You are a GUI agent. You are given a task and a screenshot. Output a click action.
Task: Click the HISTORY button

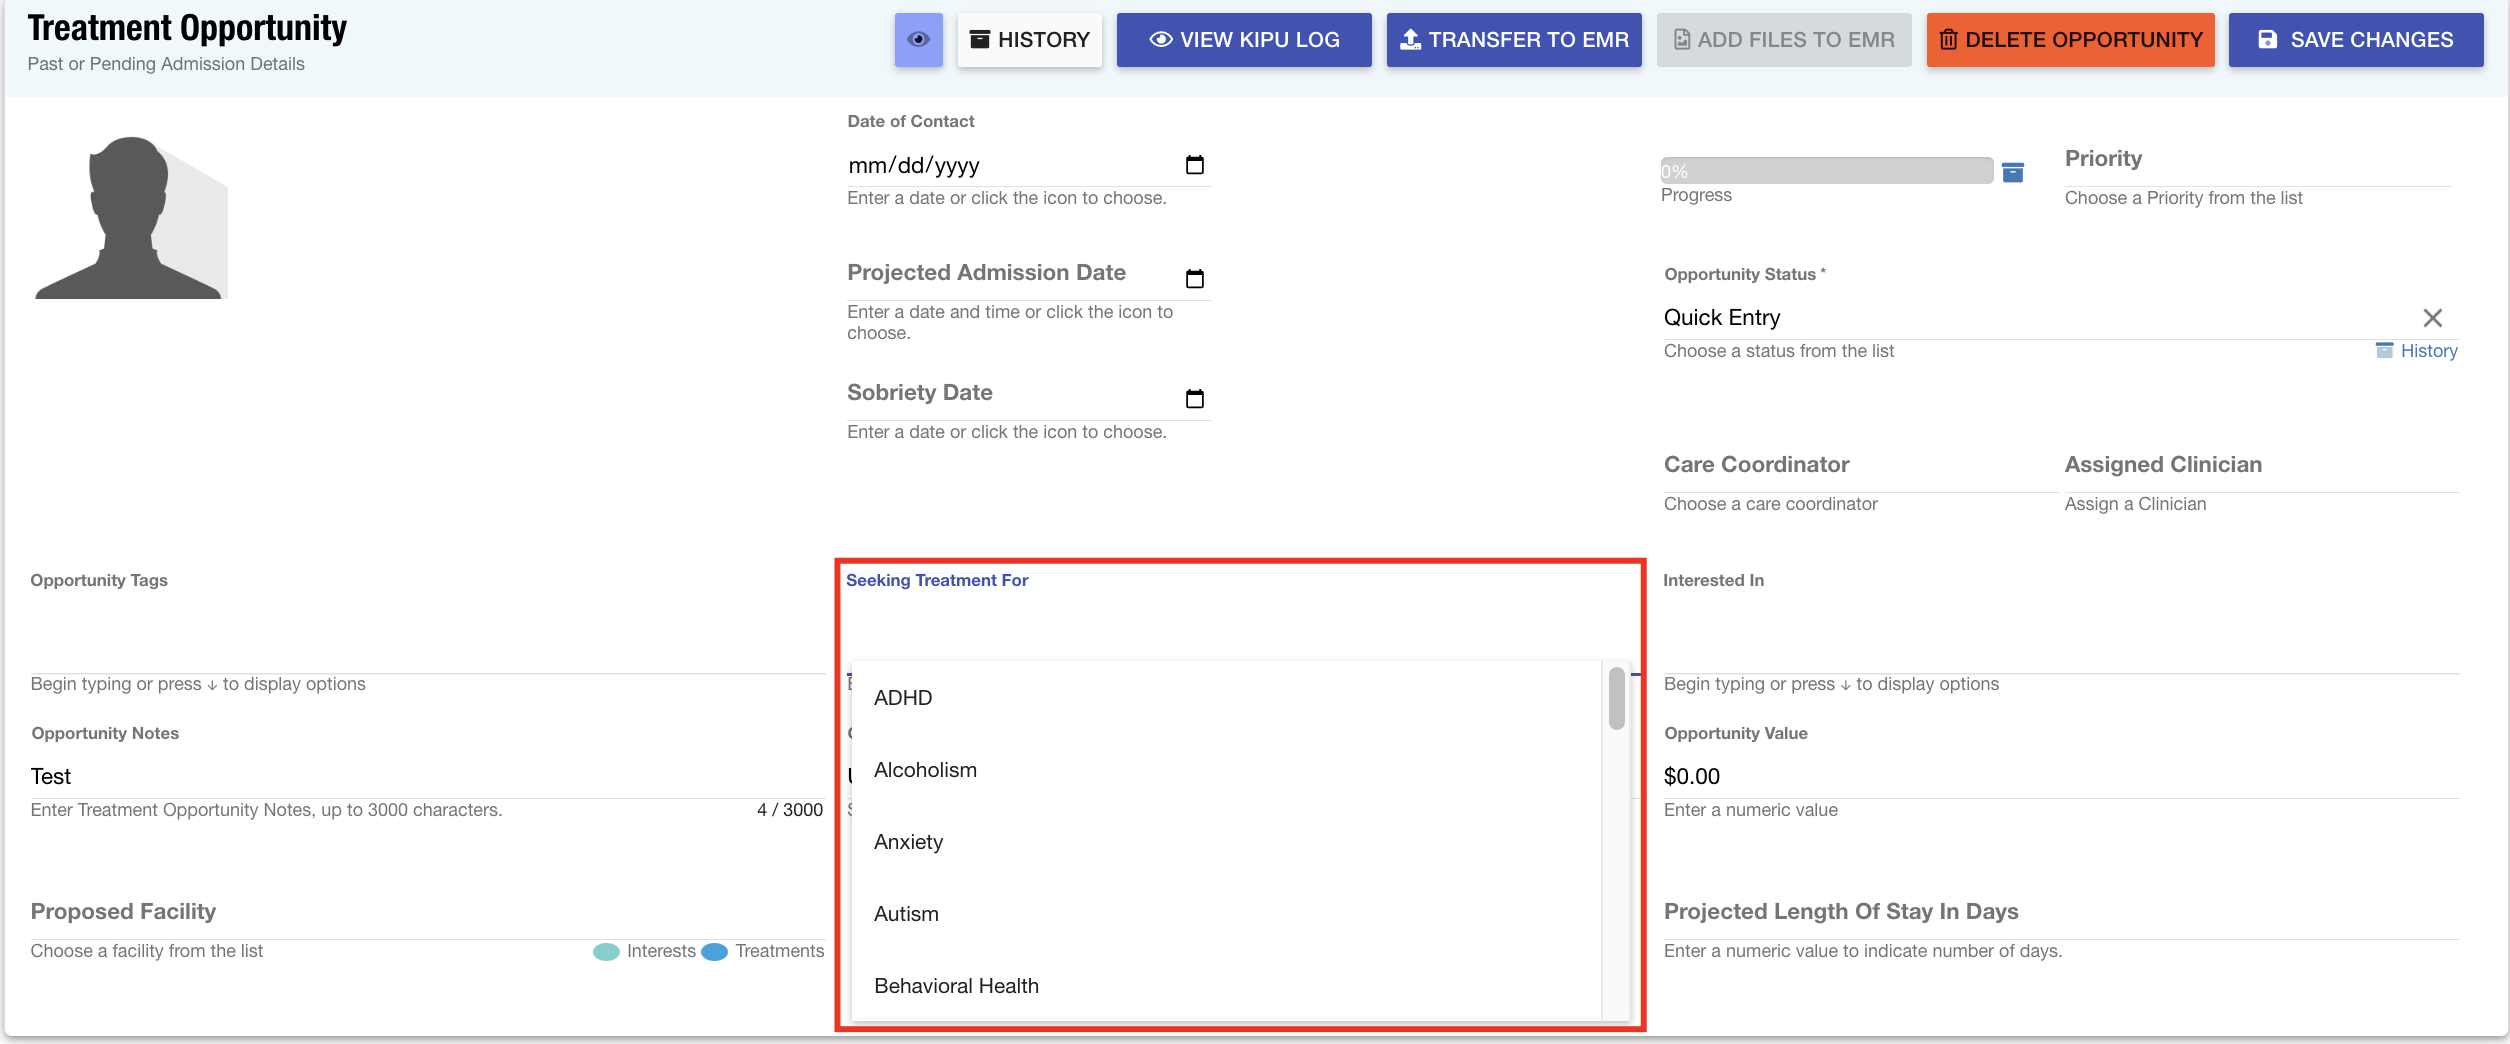coord(1029,40)
